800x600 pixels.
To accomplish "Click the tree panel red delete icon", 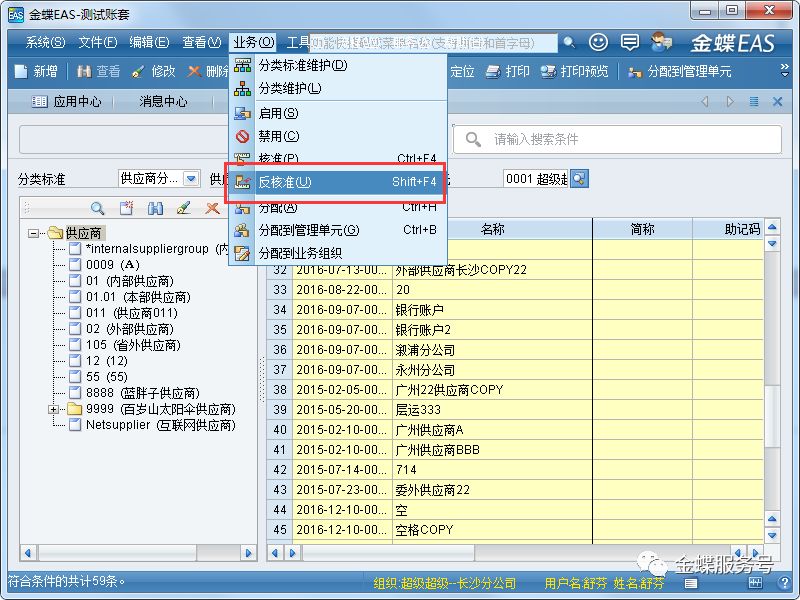I will [x=212, y=208].
